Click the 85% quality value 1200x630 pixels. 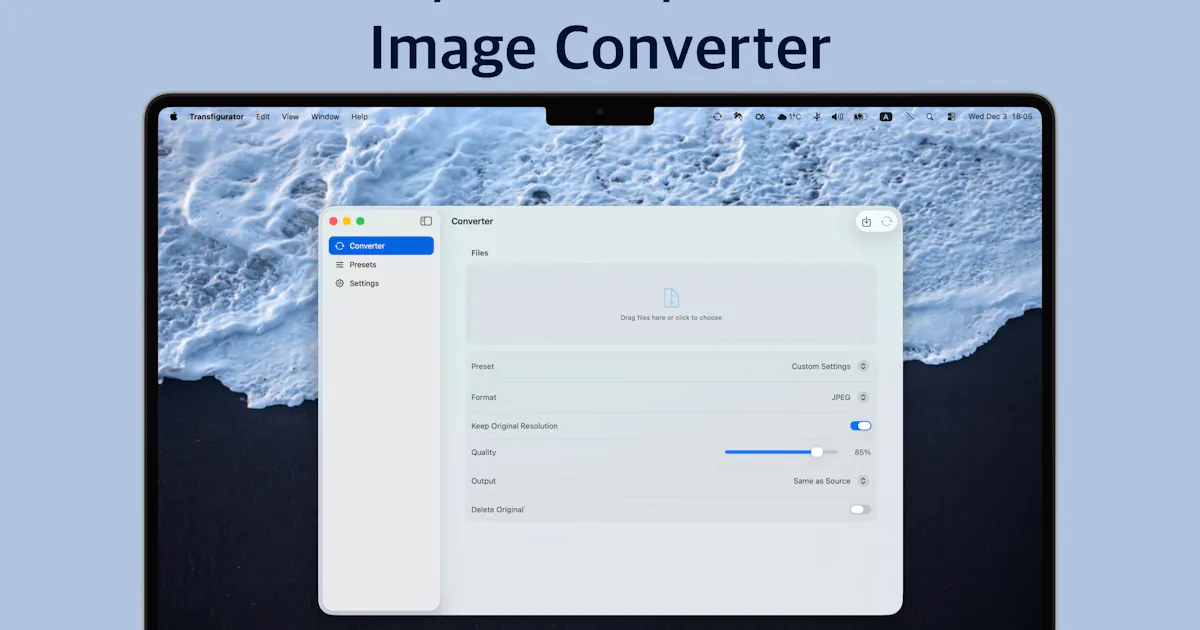862,453
